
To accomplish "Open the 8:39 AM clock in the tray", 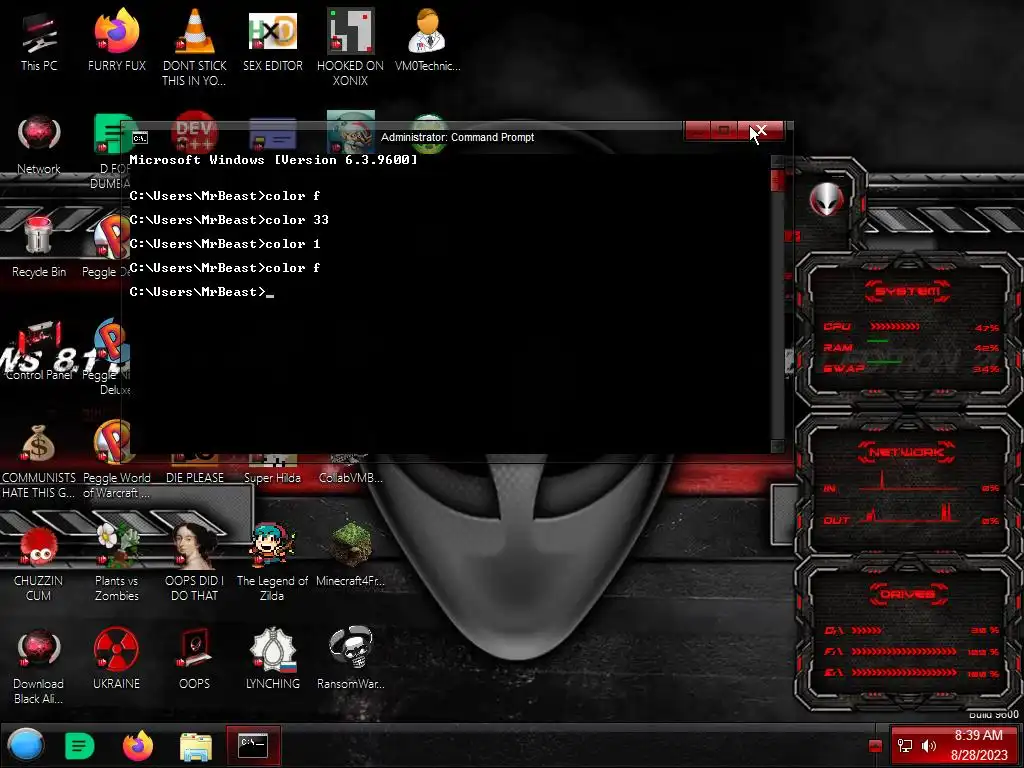I will (x=978, y=745).
